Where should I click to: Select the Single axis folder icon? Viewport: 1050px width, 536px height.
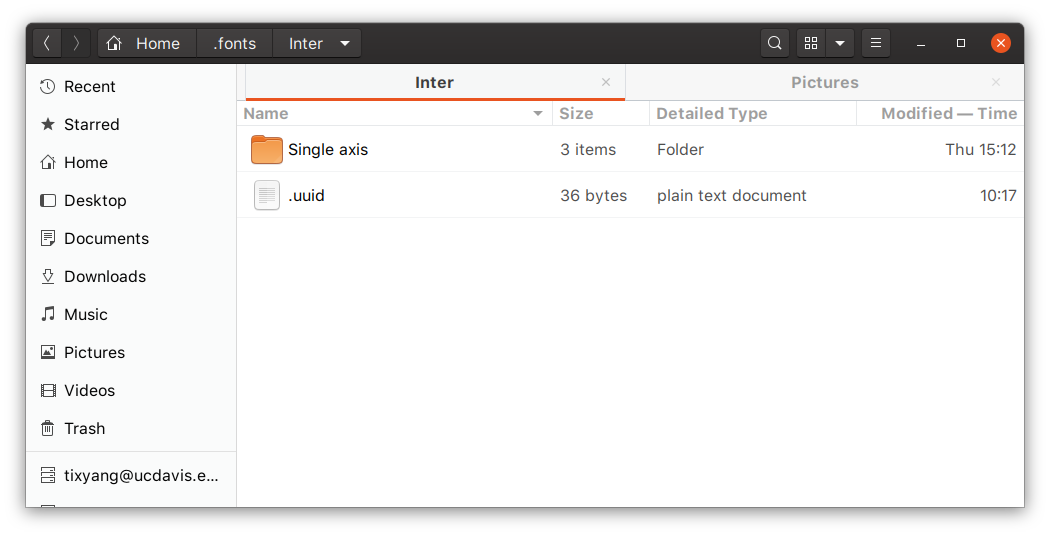[267, 149]
